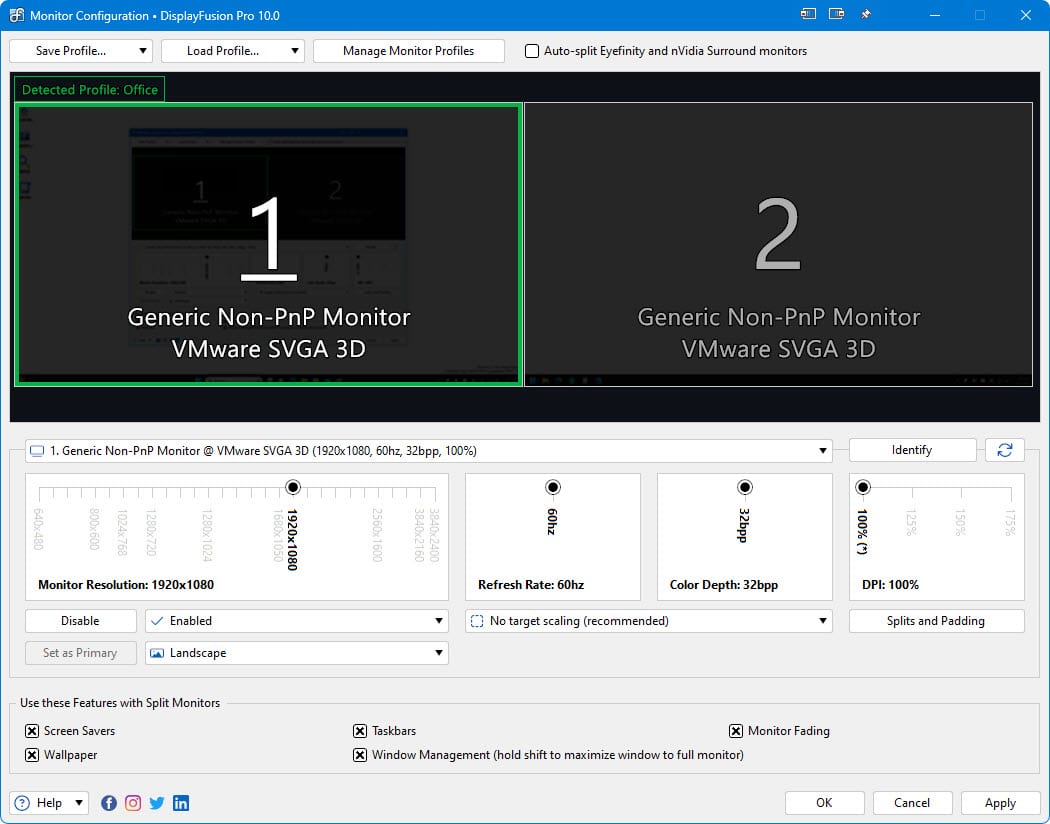This screenshot has width=1050, height=824.
Task: Click the refresh monitors icon button
Action: (x=1004, y=450)
